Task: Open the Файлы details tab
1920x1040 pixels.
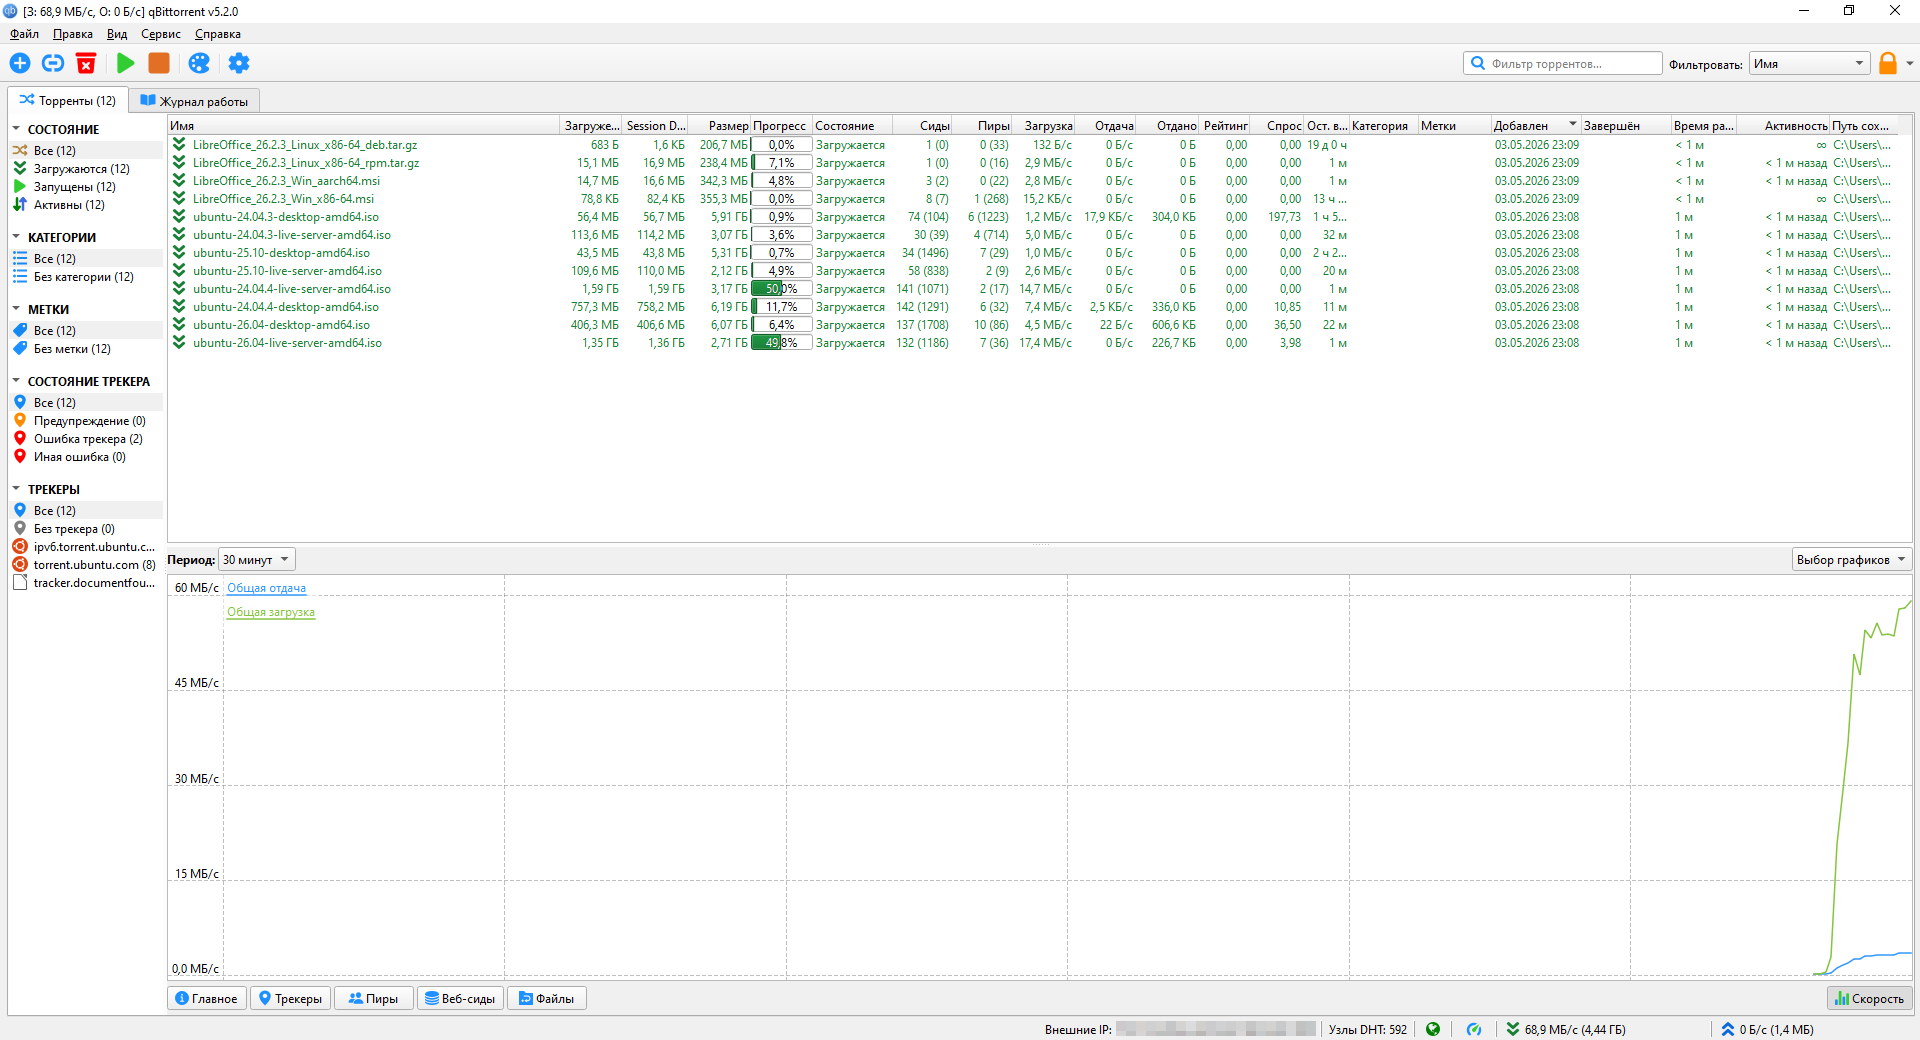Action: [546, 998]
